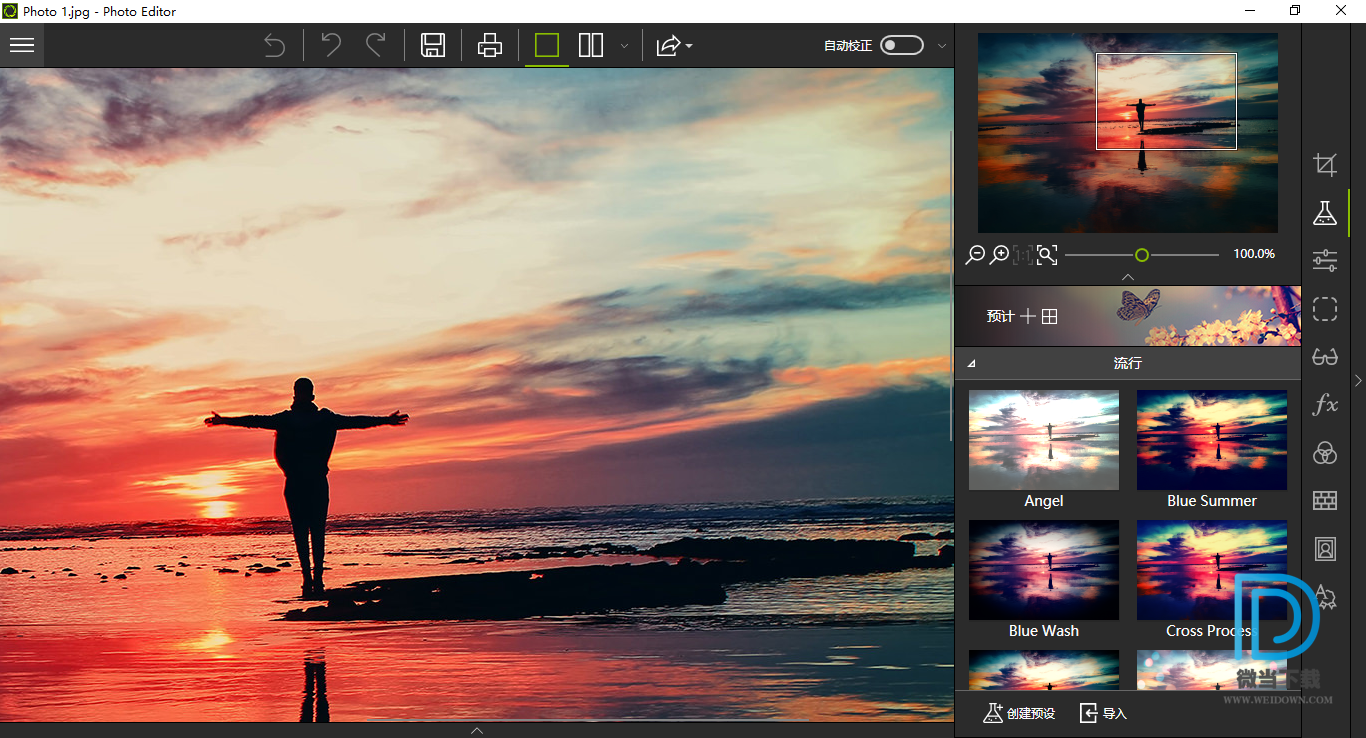The width and height of the screenshot is (1366, 738).
Task: Click the 导入 import button
Action: (x=1103, y=713)
